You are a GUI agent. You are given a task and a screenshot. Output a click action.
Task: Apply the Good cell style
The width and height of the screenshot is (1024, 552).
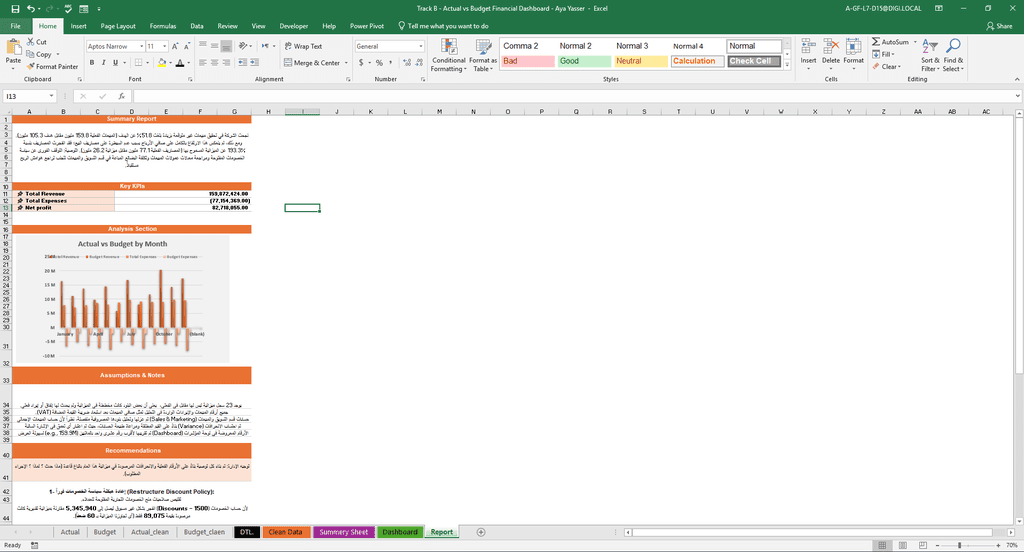[584, 61]
